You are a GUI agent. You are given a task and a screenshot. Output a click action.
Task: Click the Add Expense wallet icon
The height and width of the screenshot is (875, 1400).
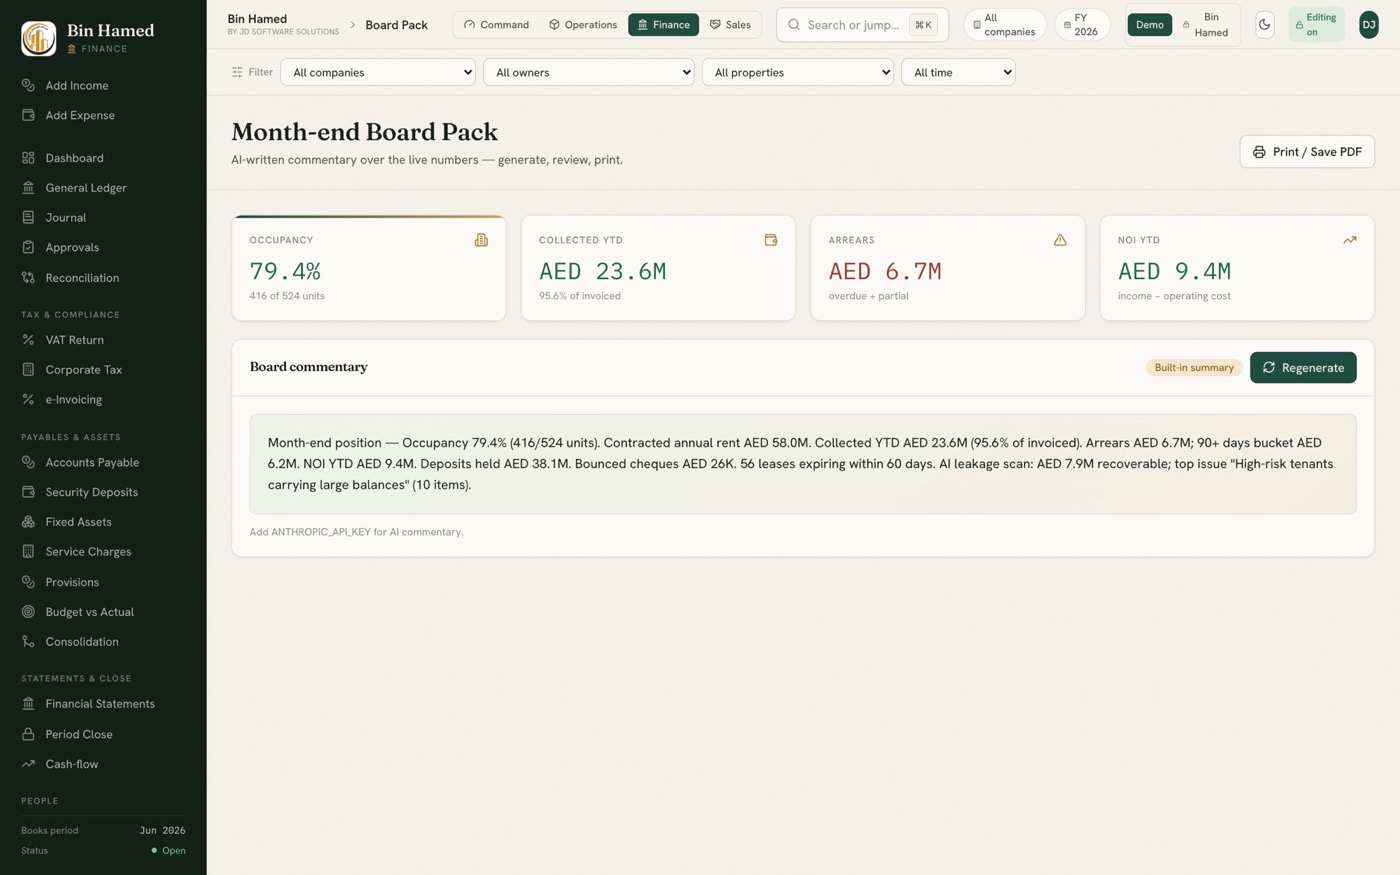(x=28, y=115)
